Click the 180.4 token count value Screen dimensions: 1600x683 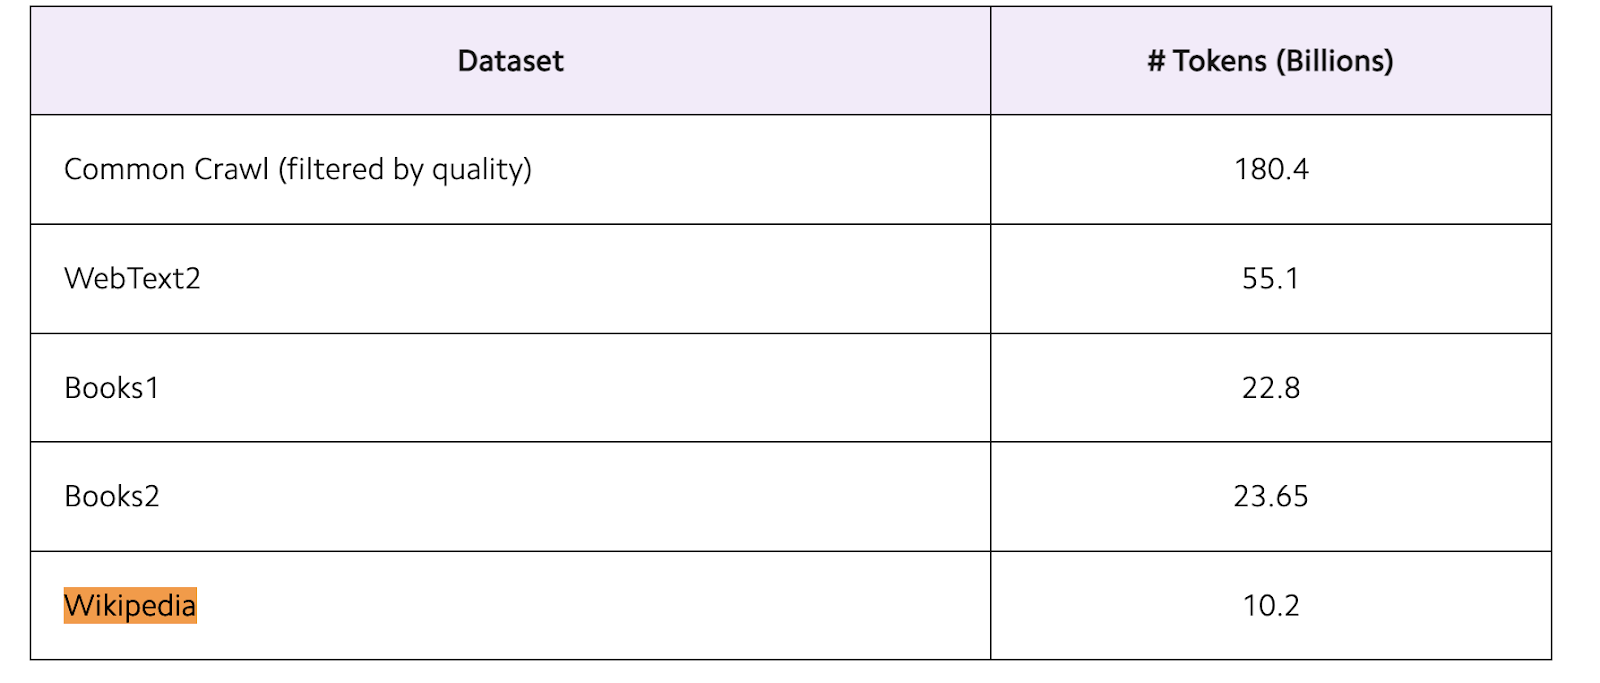[x=1270, y=169]
